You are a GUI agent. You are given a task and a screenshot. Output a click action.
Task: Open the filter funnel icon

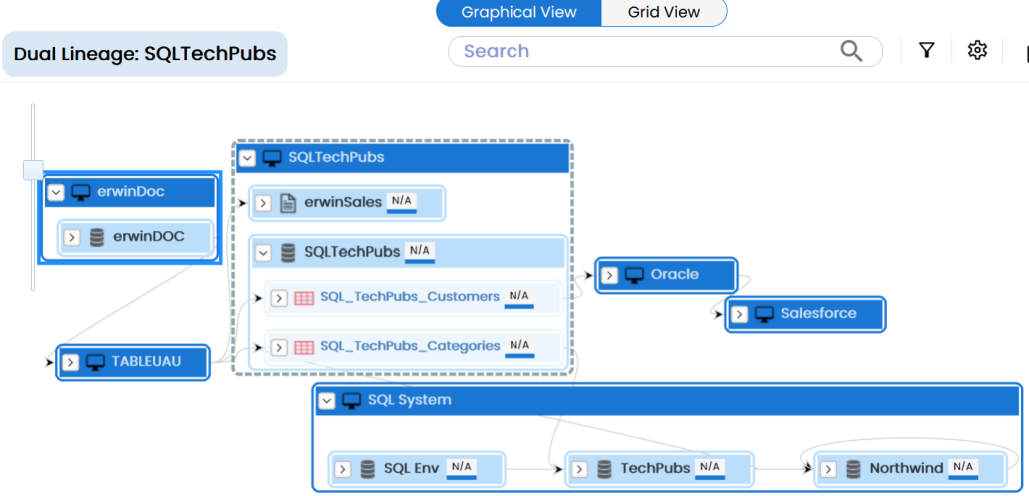(926, 51)
